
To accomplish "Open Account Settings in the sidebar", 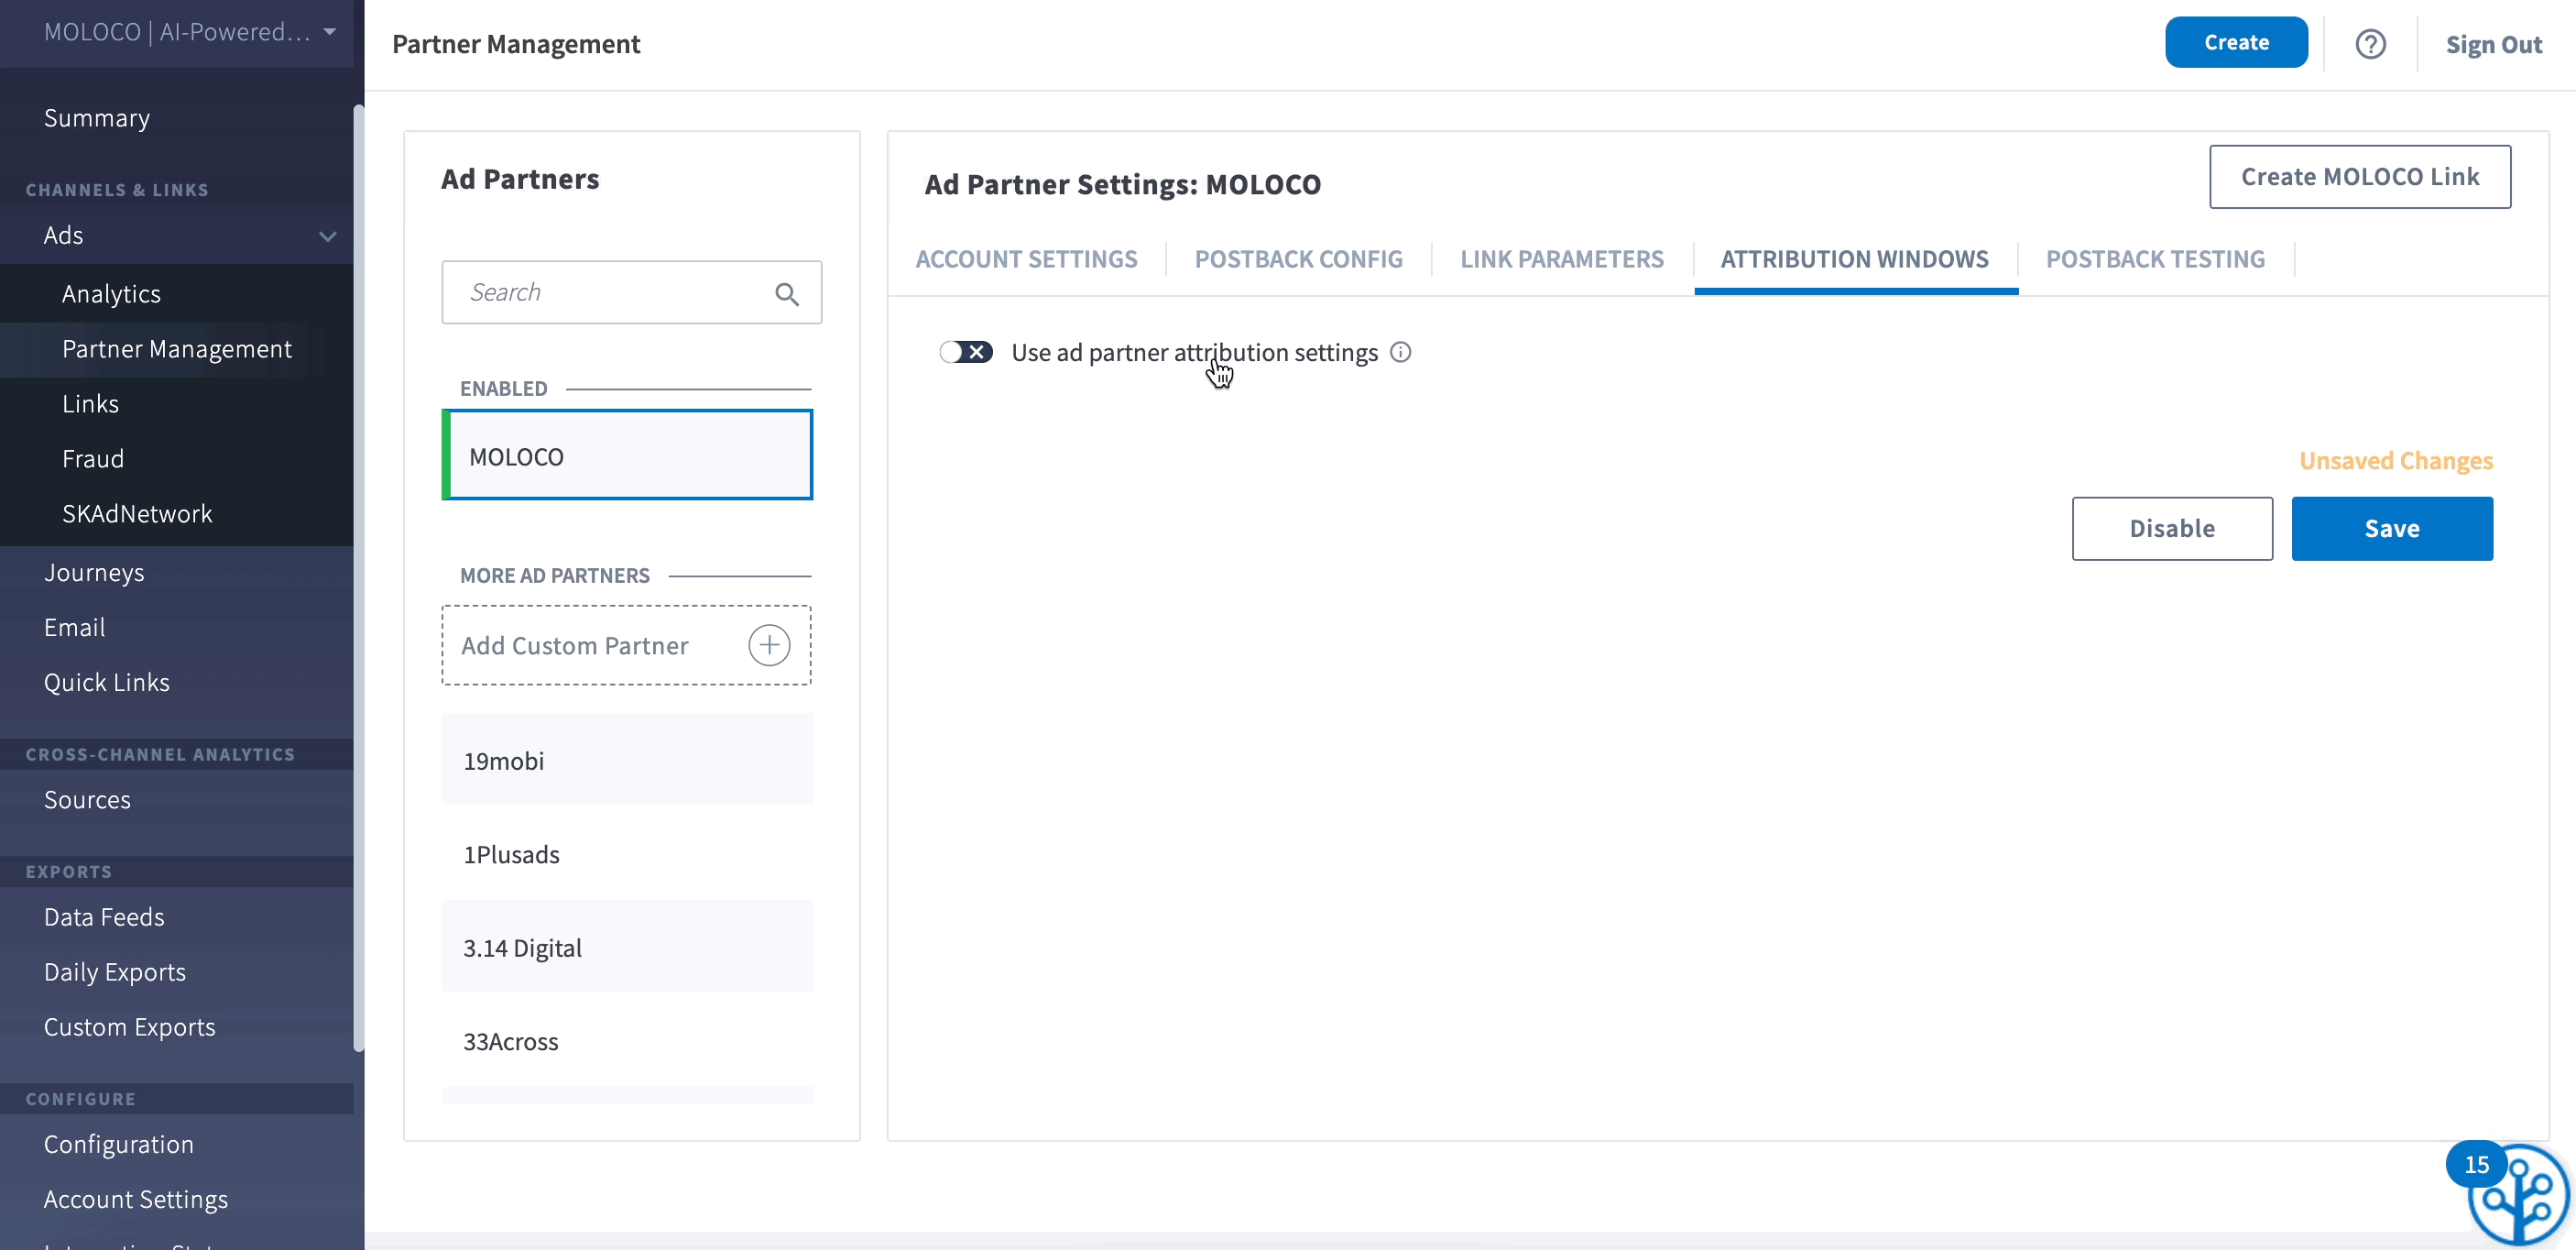I will coord(136,1200).
